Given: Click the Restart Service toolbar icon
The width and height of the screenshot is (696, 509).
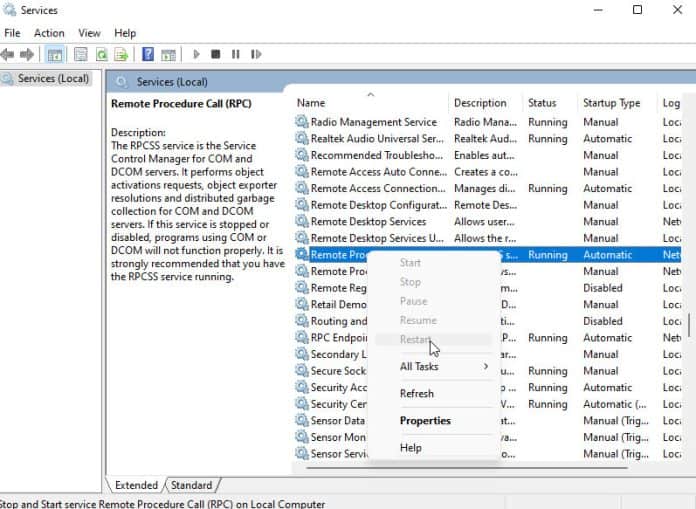Looking at the screenshot, I should (255, 54).
